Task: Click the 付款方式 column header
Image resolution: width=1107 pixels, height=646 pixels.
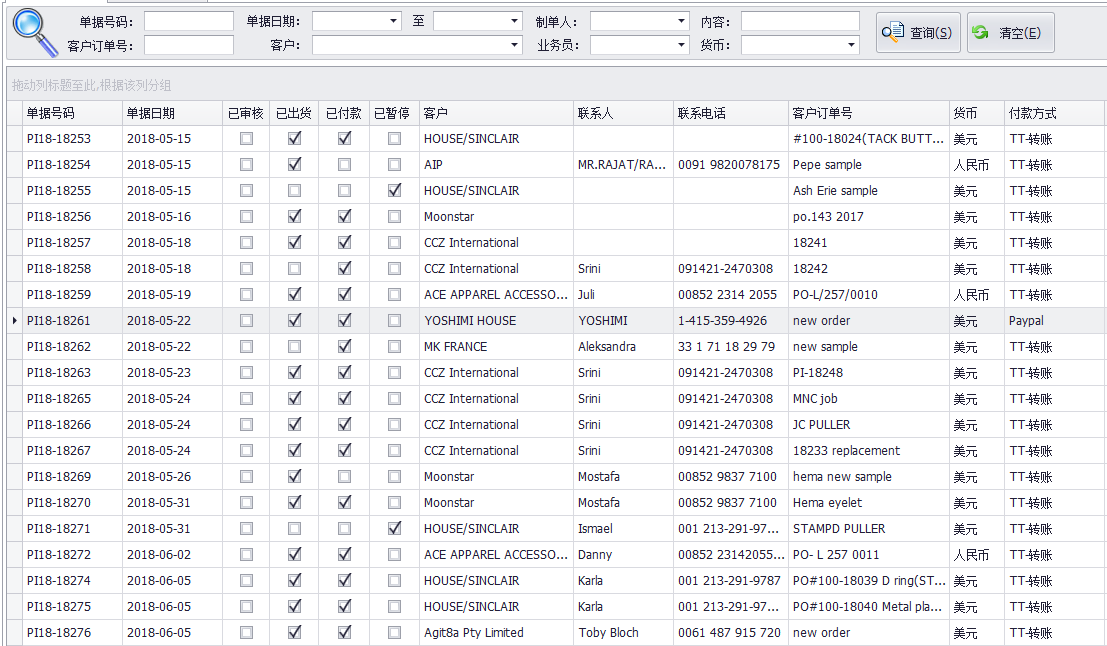Action: 1054,113
